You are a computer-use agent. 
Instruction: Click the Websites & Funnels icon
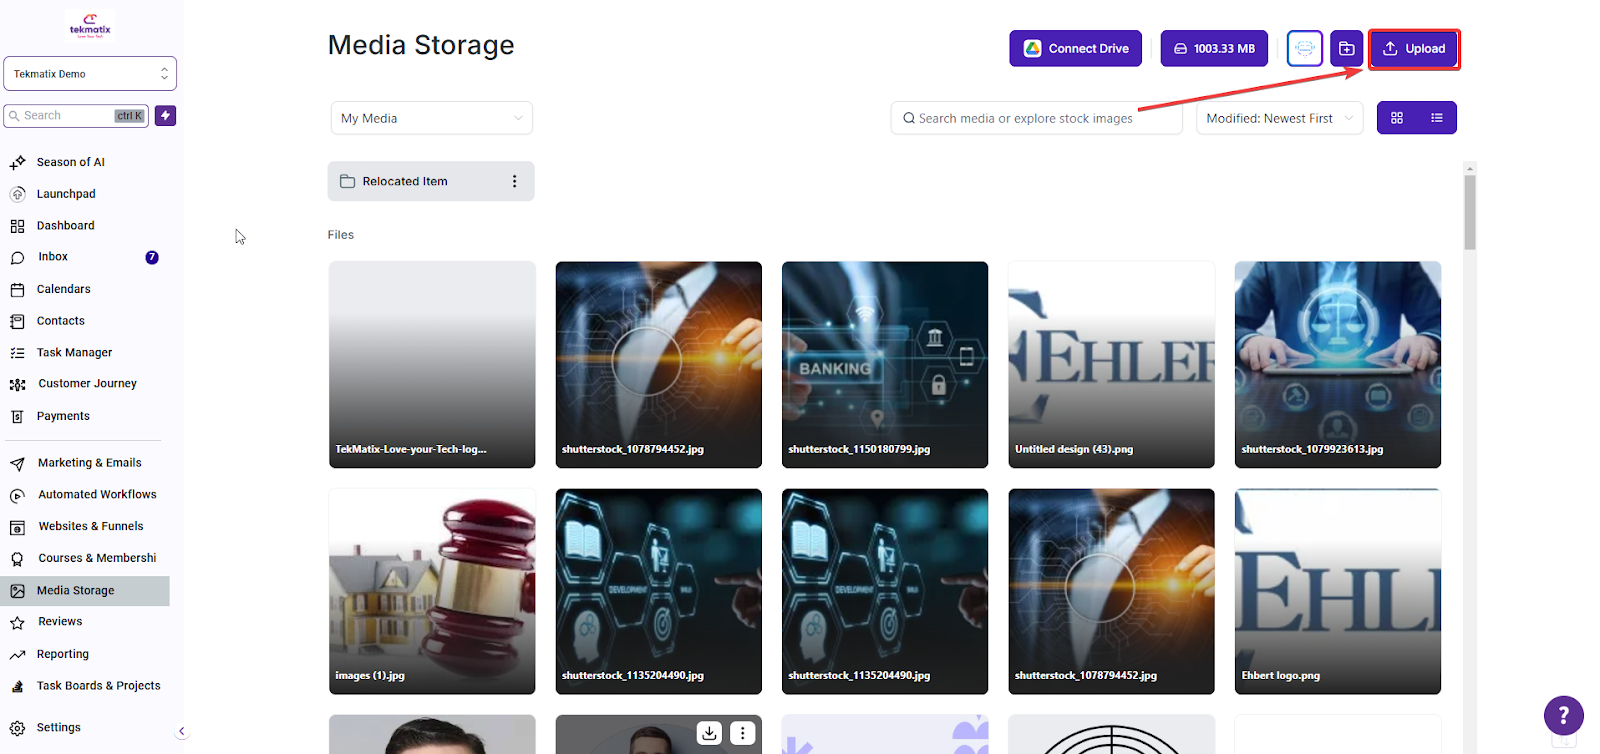(x=17, y=528)
